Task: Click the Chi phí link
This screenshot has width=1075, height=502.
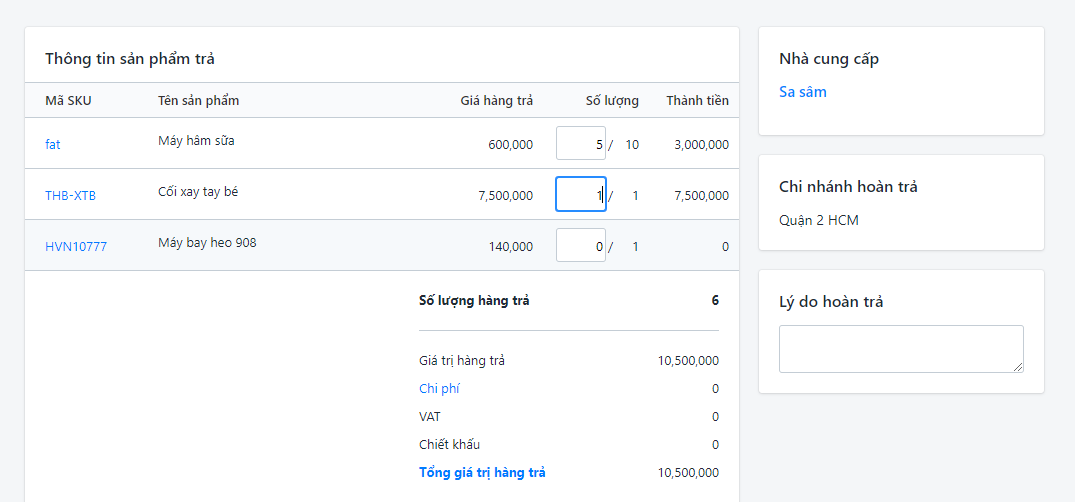Action: point(439,389)
